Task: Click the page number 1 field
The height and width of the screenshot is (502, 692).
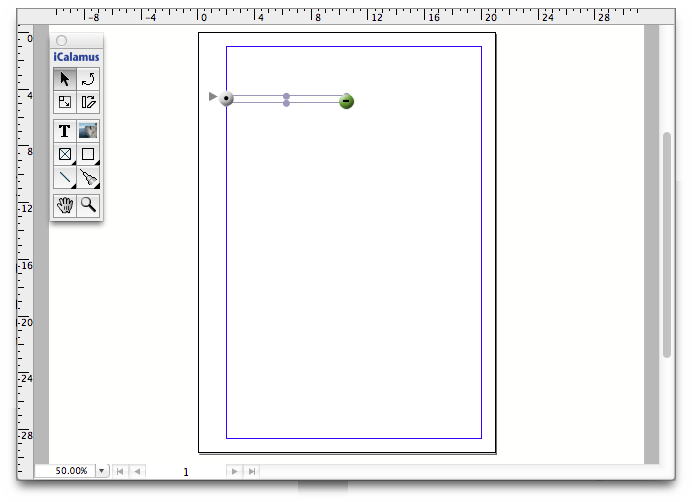Action: tap(186, 472)
